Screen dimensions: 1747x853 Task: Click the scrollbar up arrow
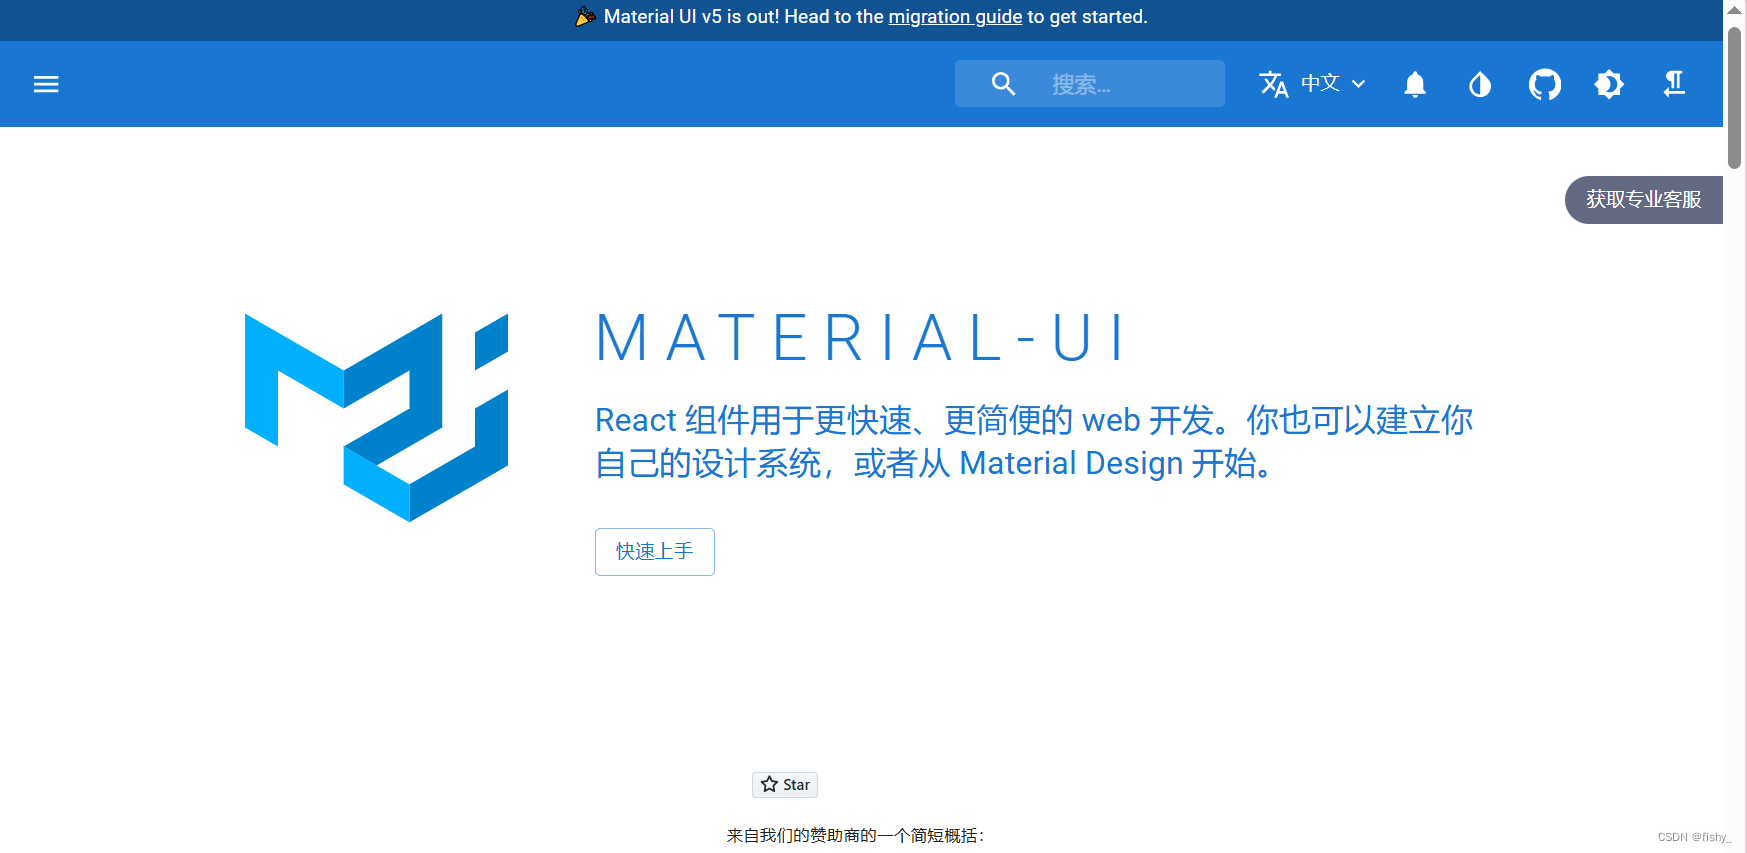(1735, 9)
